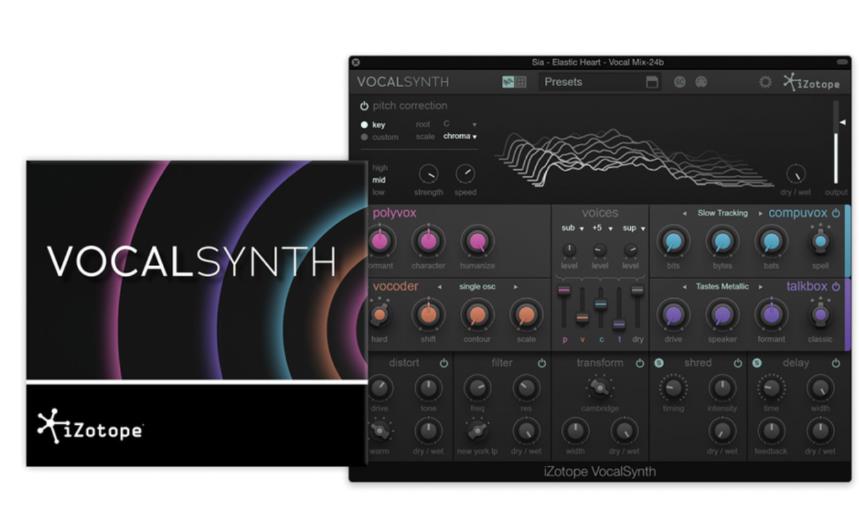Click the shred intensity knob
This screenshot has height=527, width=859.
tap(722, 388)
